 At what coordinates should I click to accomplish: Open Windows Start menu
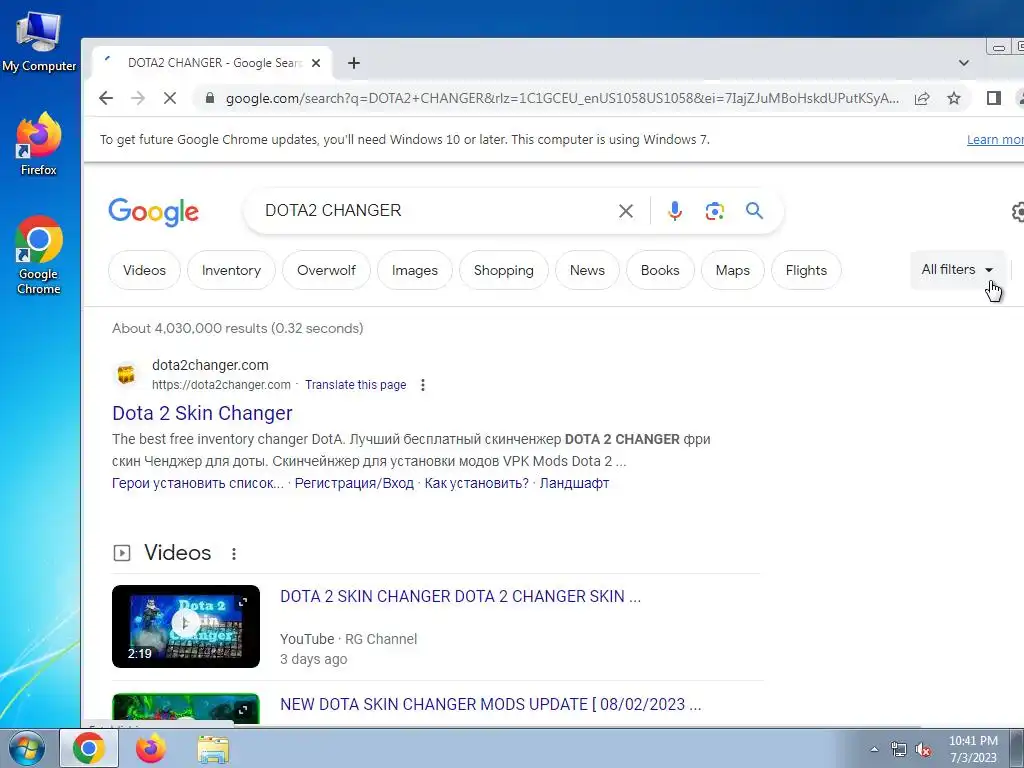27,748
